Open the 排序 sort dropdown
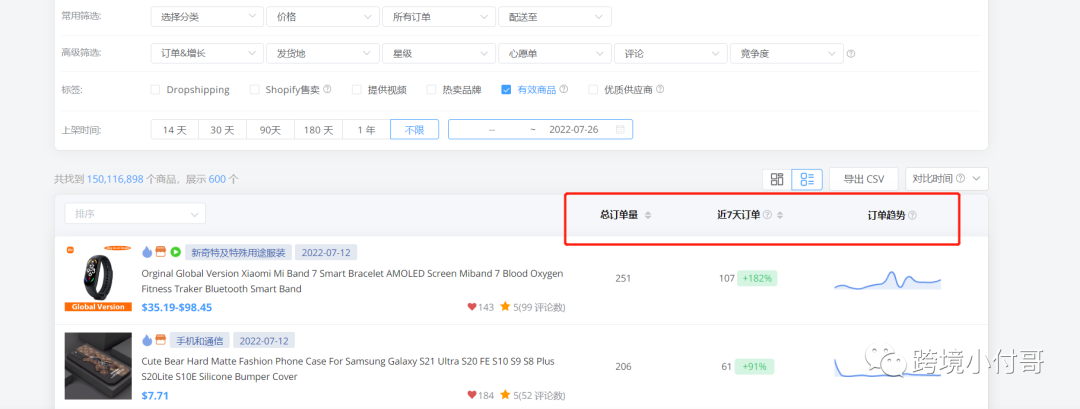 click(135, 213)
